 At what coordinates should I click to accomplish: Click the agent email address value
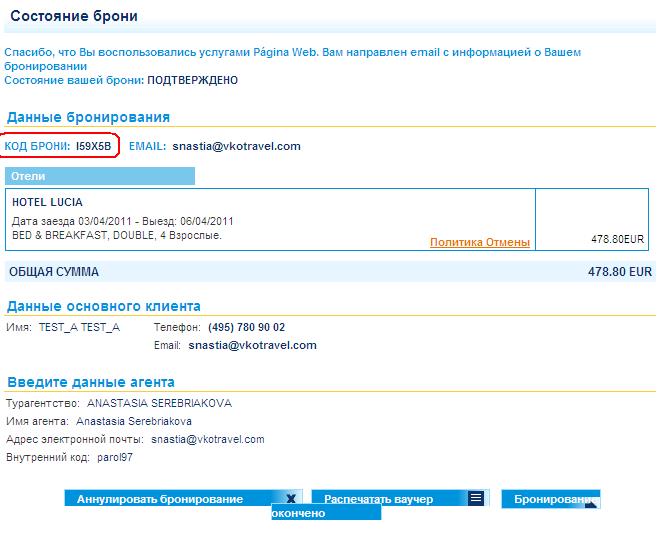point(208,439)
